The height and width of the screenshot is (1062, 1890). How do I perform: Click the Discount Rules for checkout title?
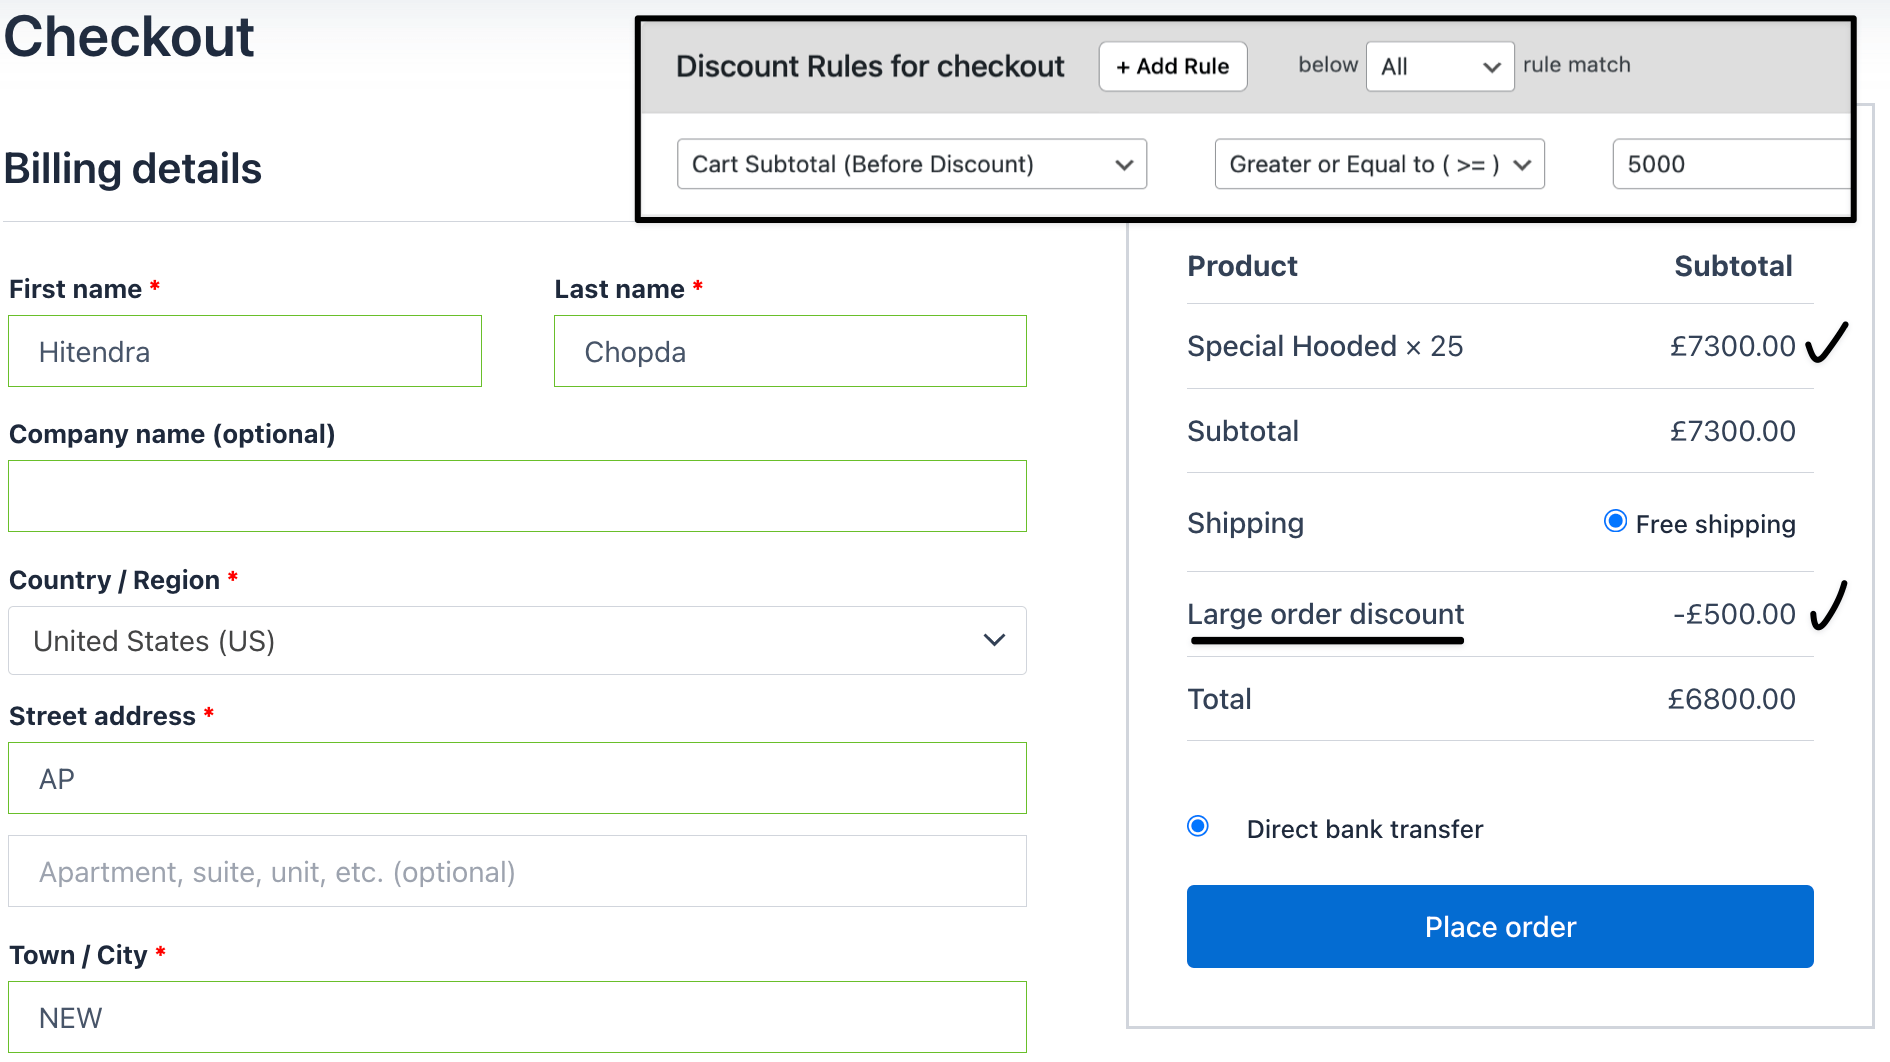869,66
